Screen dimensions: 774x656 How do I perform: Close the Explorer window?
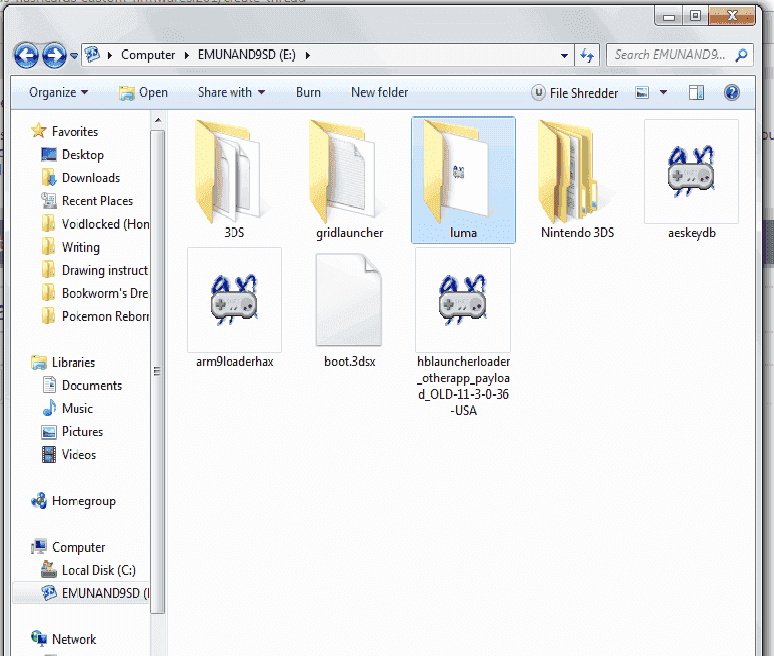point(732,16)
